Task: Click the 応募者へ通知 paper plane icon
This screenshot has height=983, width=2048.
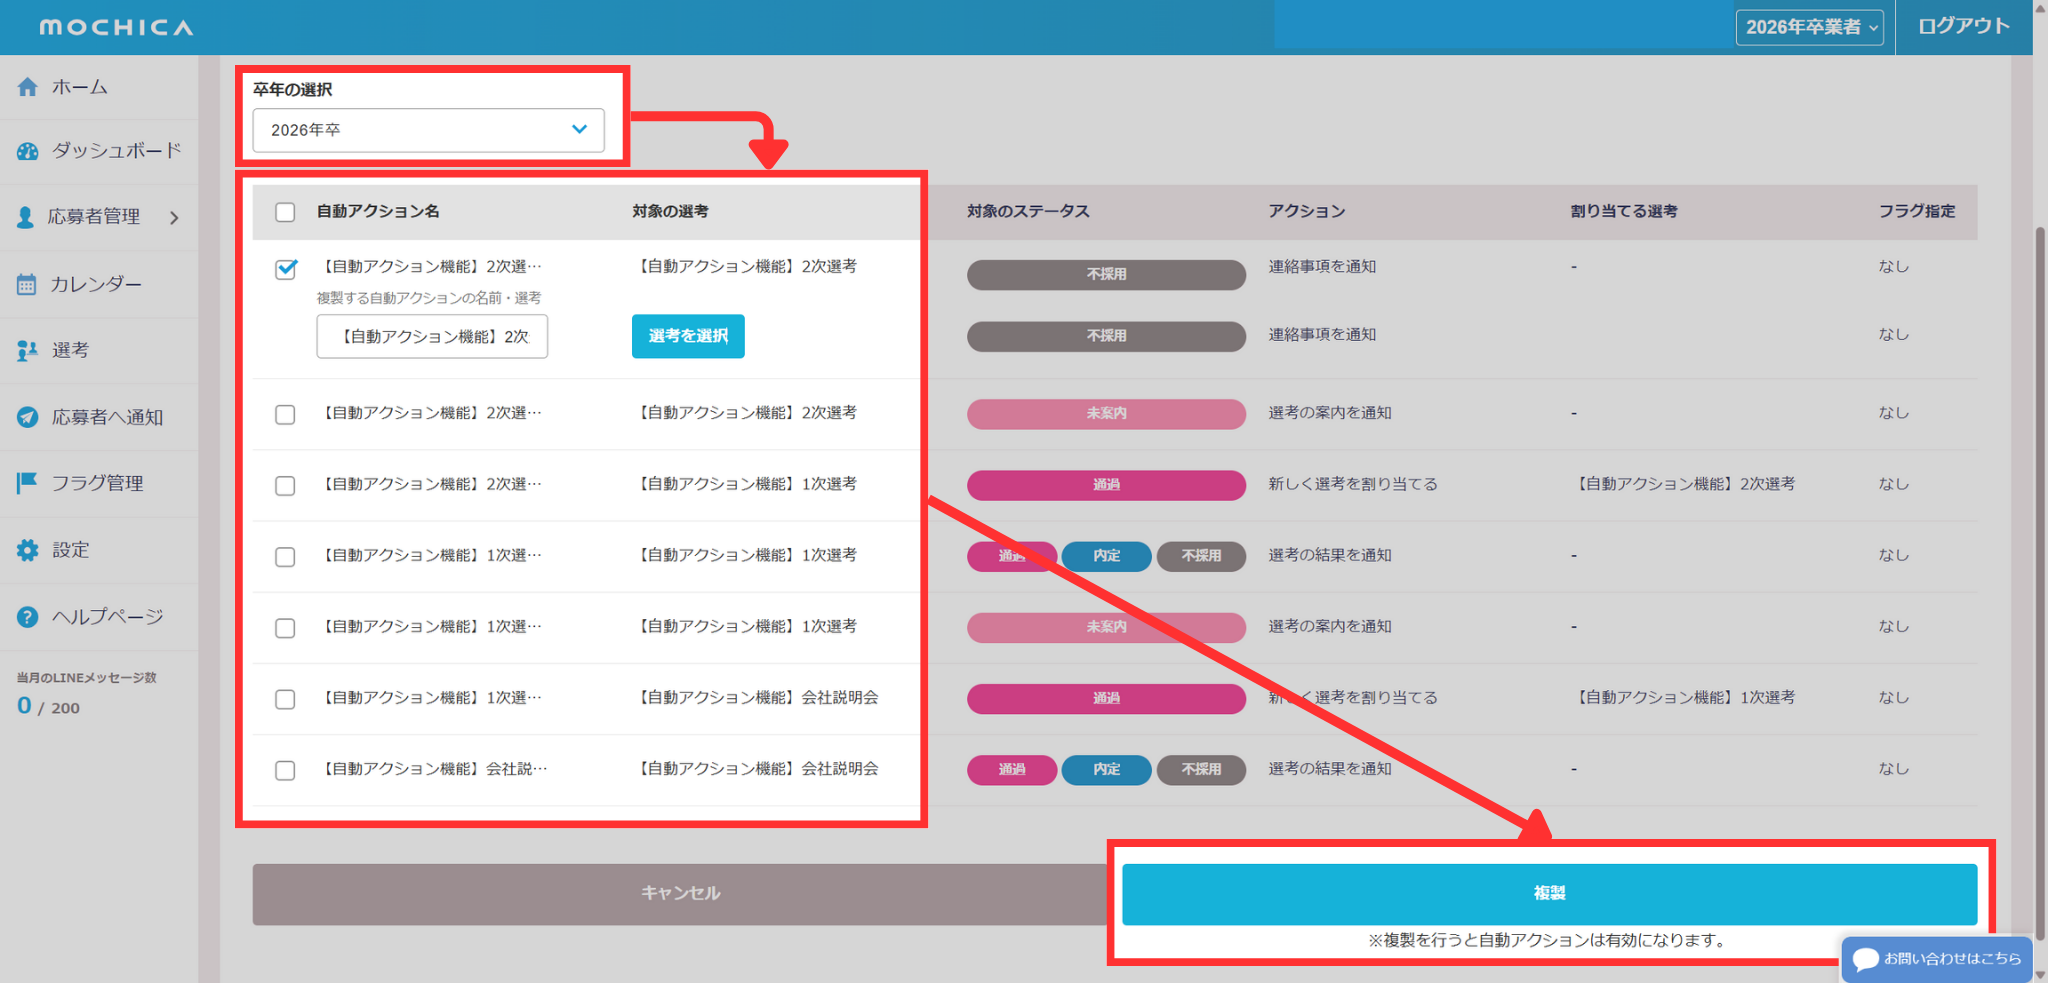Action: click(28, 417)
